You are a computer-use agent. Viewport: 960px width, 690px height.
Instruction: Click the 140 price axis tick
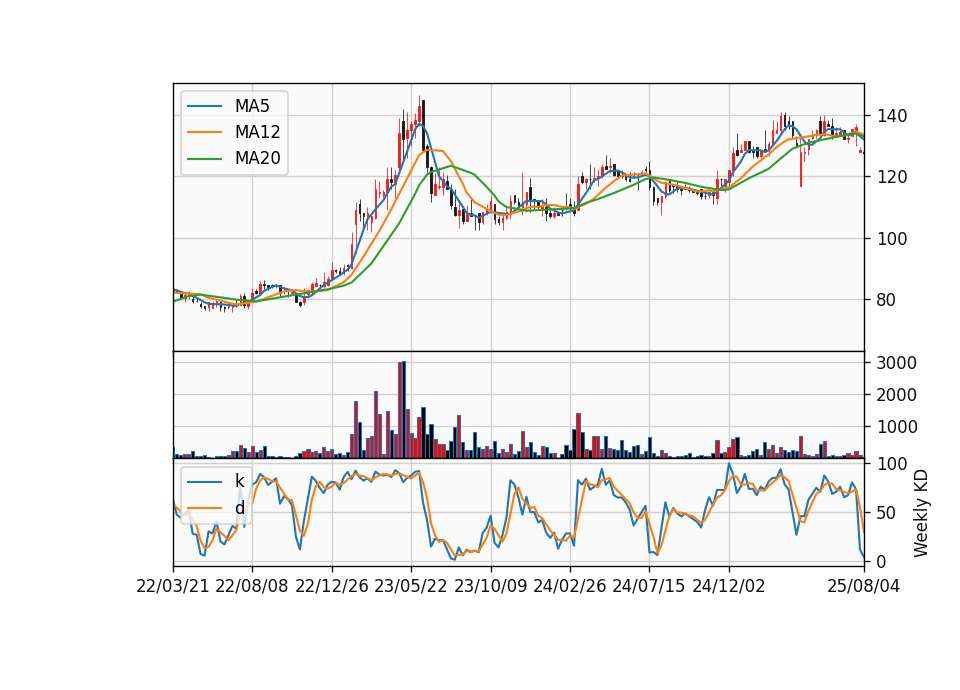click(x=891, y=116)
